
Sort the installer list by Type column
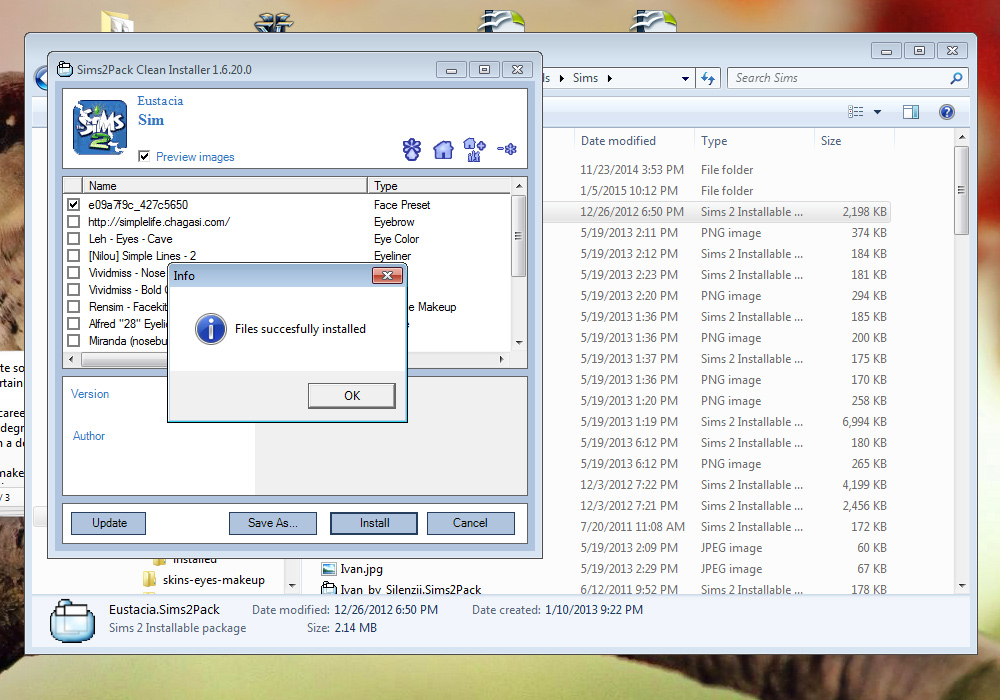point(439,186)
